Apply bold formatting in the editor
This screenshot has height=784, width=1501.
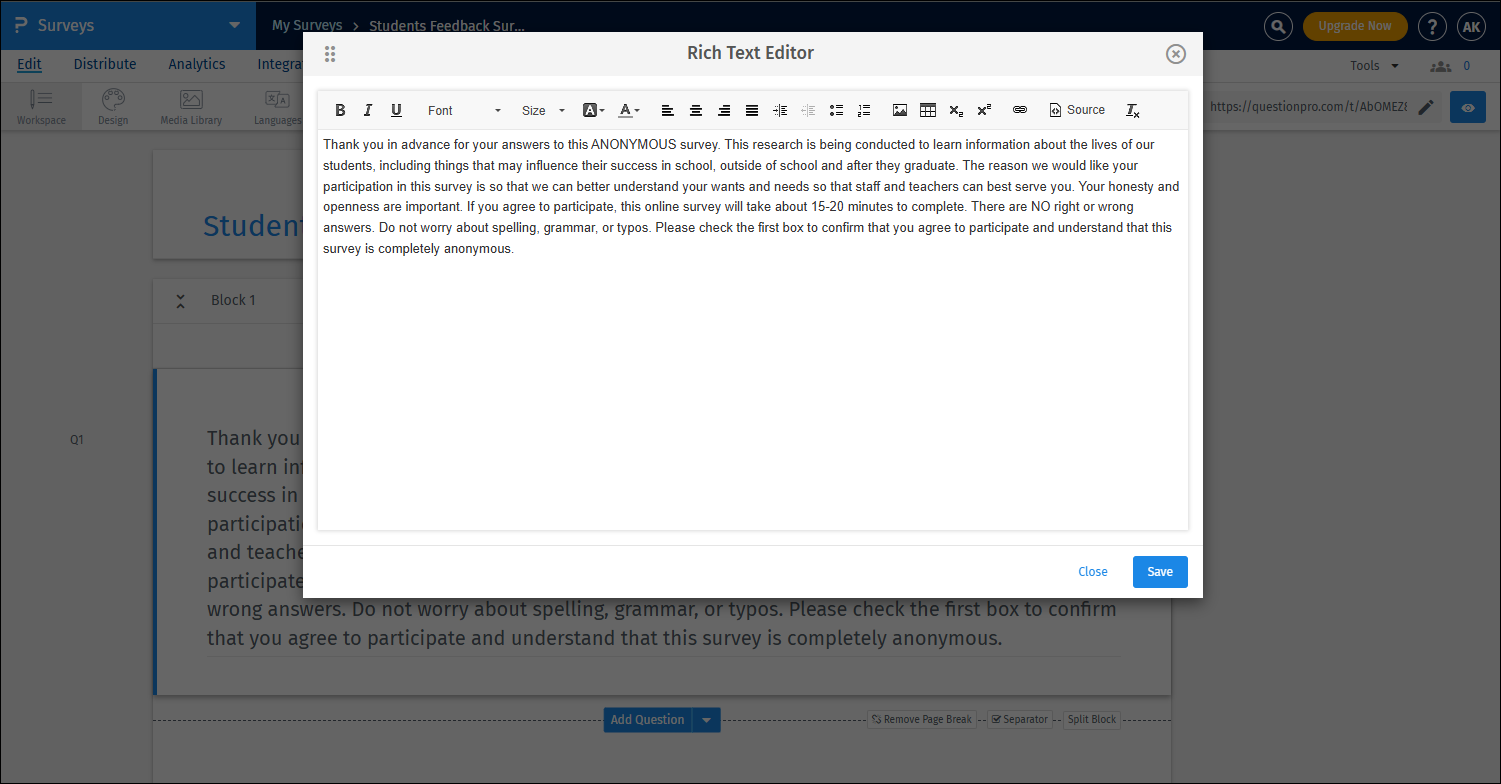(340, 110)
